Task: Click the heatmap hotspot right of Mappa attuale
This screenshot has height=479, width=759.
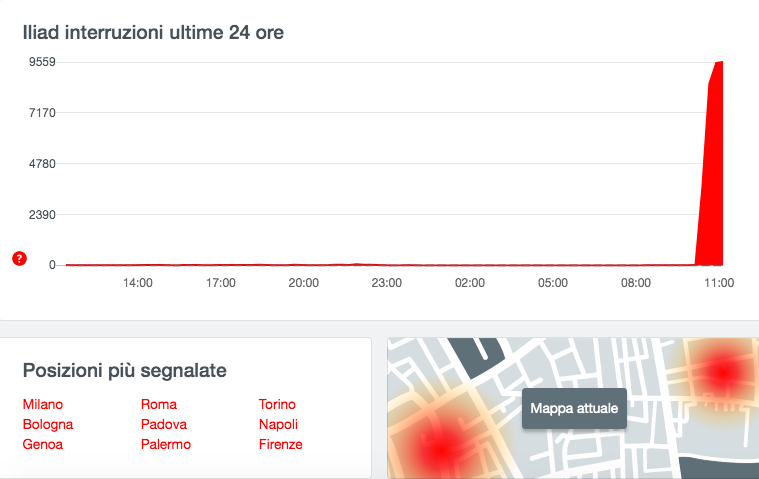Action: (x=723, y=373)
